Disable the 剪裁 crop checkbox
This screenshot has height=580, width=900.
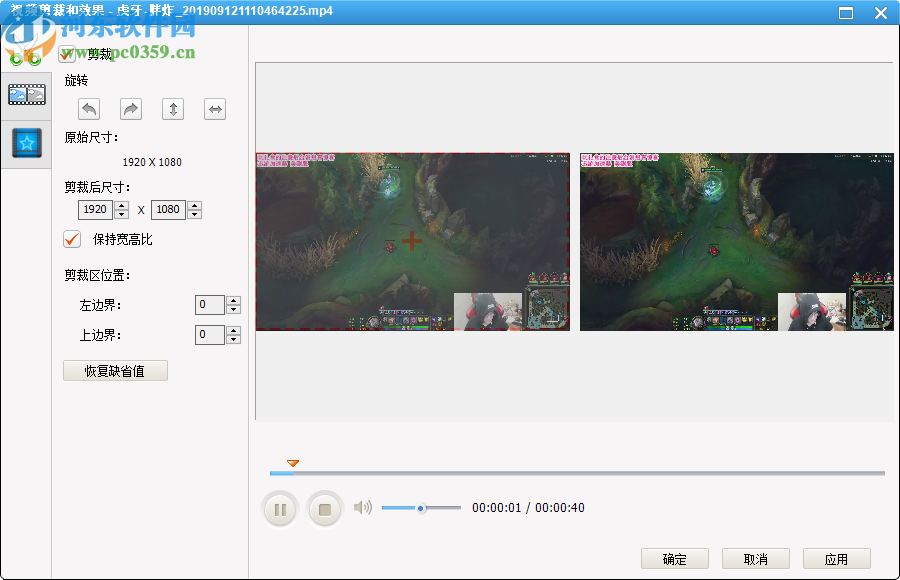coord(67,54)
